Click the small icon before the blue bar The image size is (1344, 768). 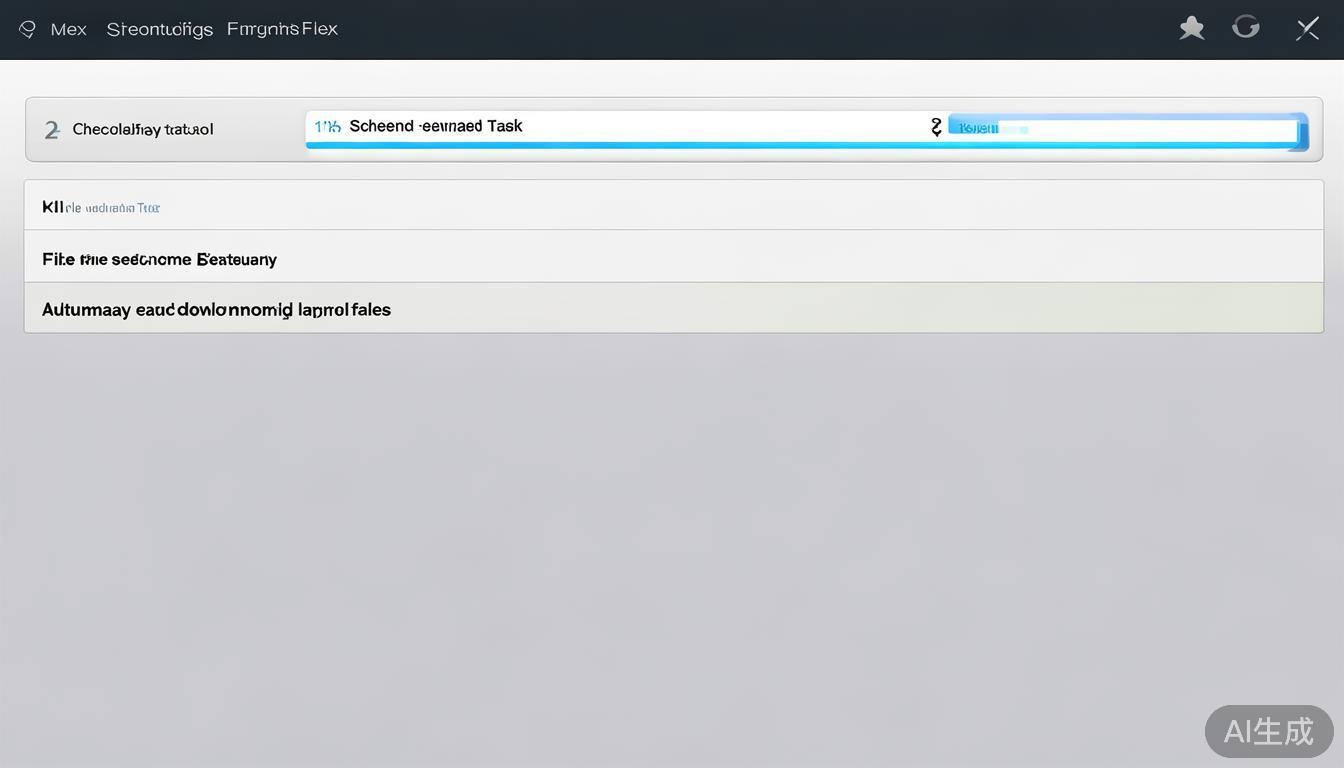click(x=936, y=127)
